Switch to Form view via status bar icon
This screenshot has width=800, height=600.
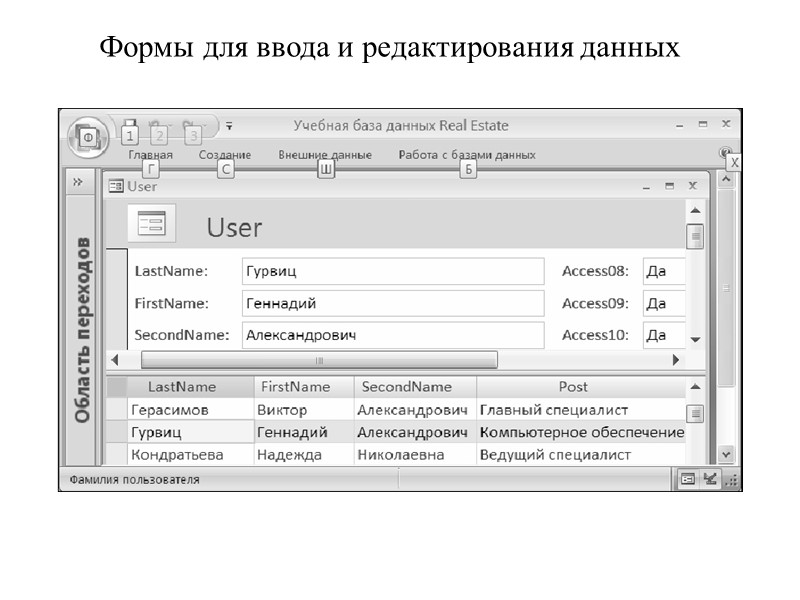(x=688, y=479)
